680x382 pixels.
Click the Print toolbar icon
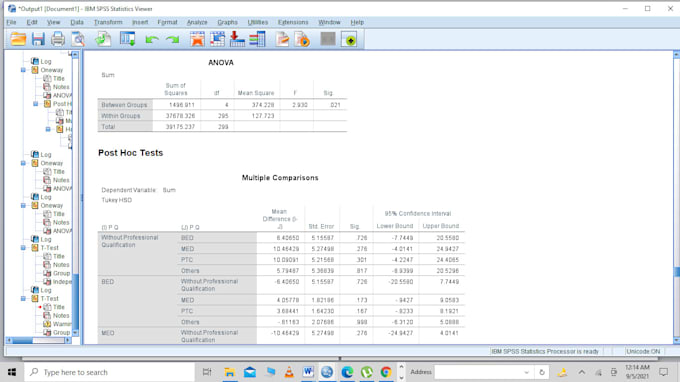[x=58, y=39]
